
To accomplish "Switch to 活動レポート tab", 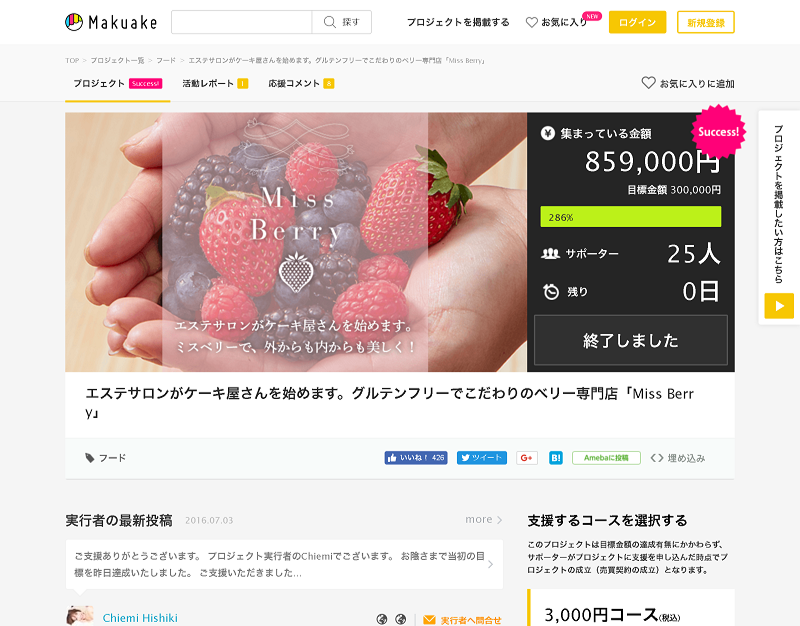I will click(x=215, y=83).
